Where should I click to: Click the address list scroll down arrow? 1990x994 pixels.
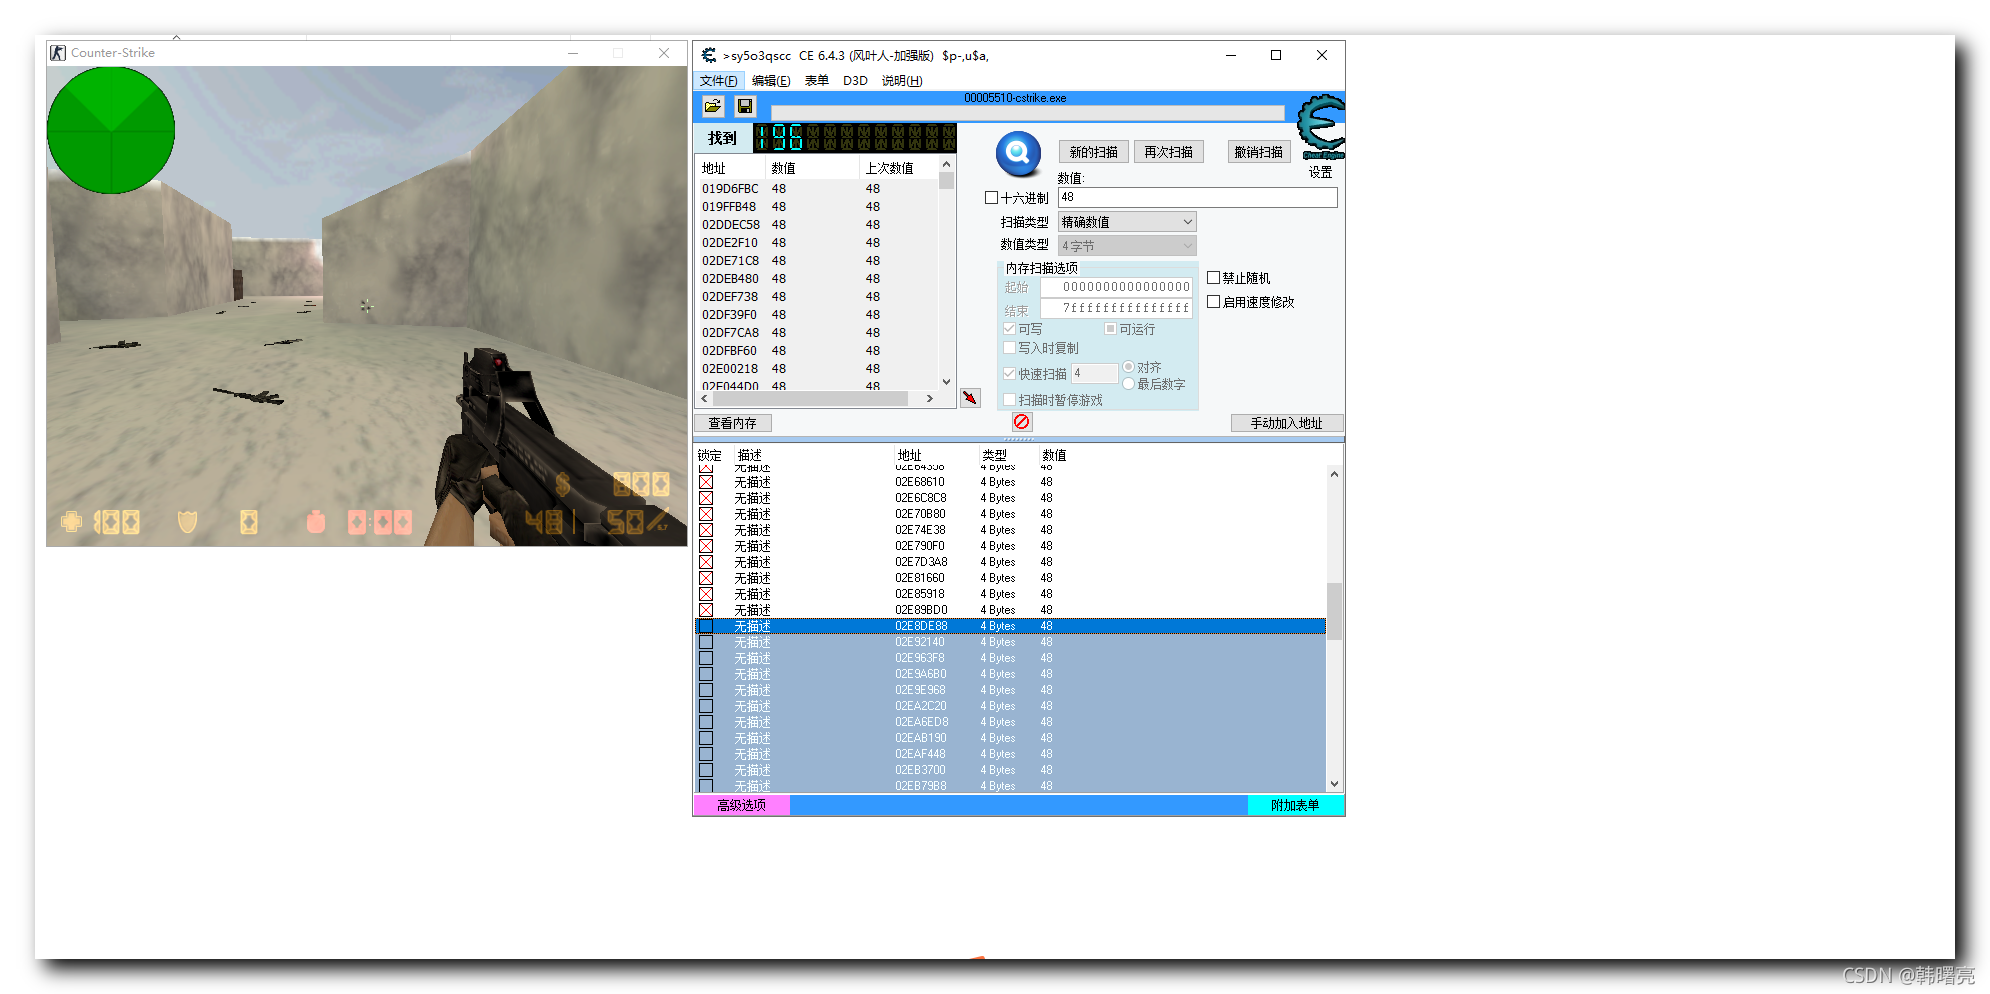point(1334,785)
